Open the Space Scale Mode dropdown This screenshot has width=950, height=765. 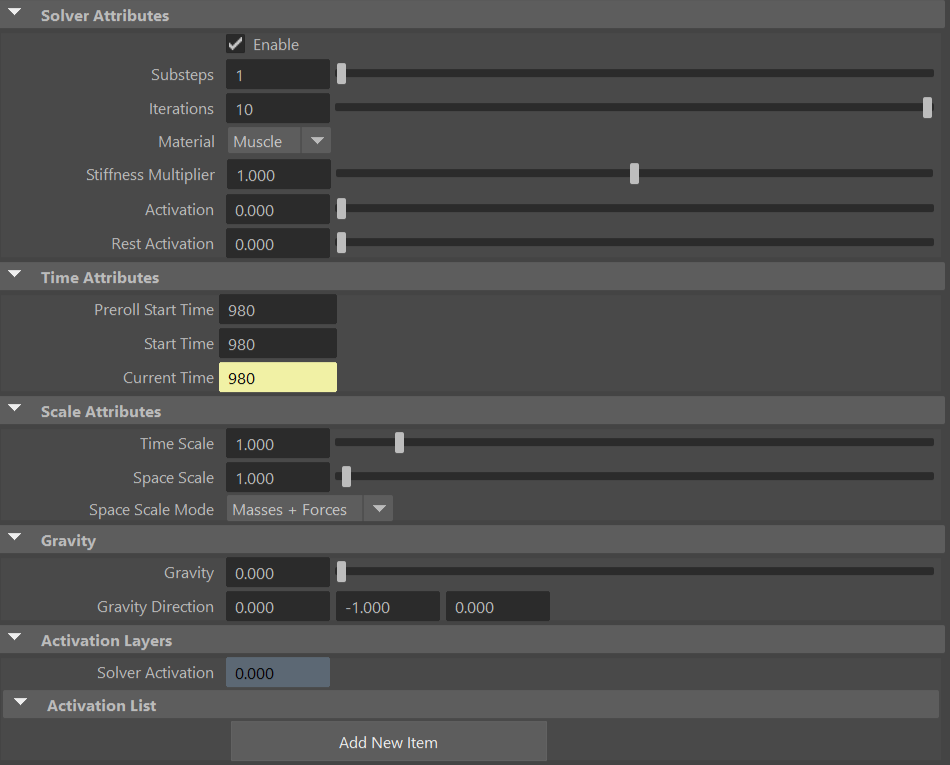tap(378, 508)
